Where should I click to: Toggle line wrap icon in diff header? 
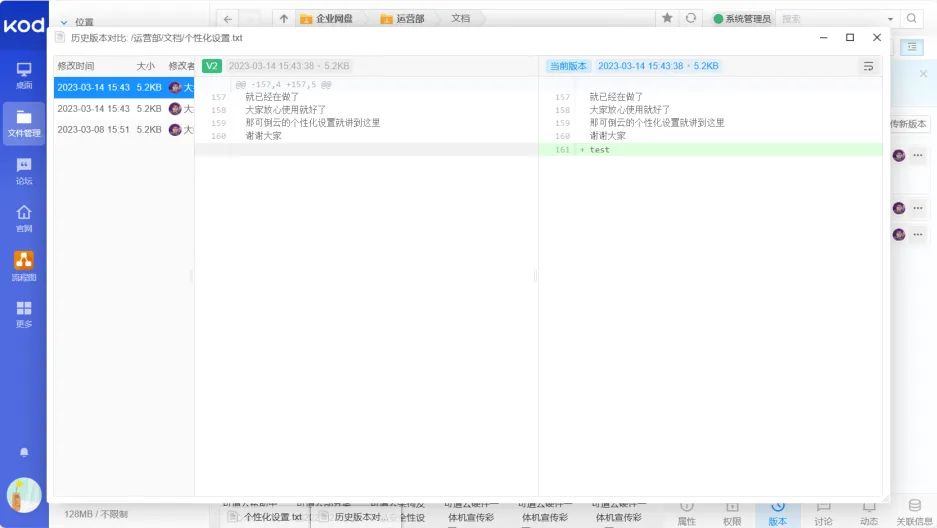click(x=868, y=66)
